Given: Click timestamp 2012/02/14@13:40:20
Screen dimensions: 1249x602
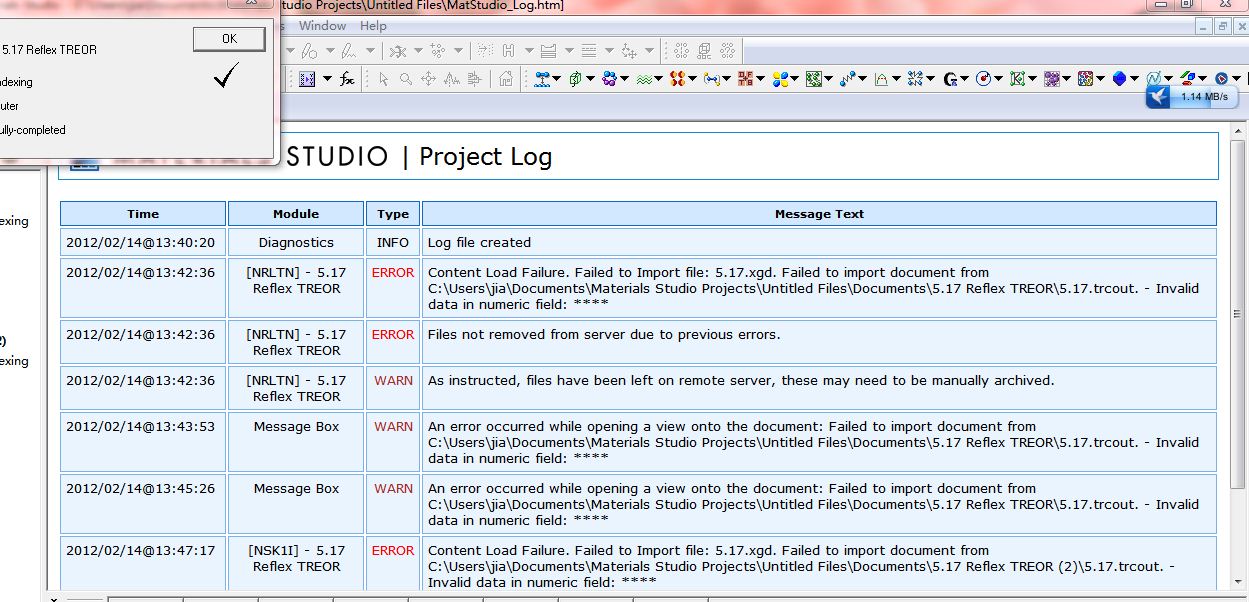Looking at the screenshot, I should 140,242.
